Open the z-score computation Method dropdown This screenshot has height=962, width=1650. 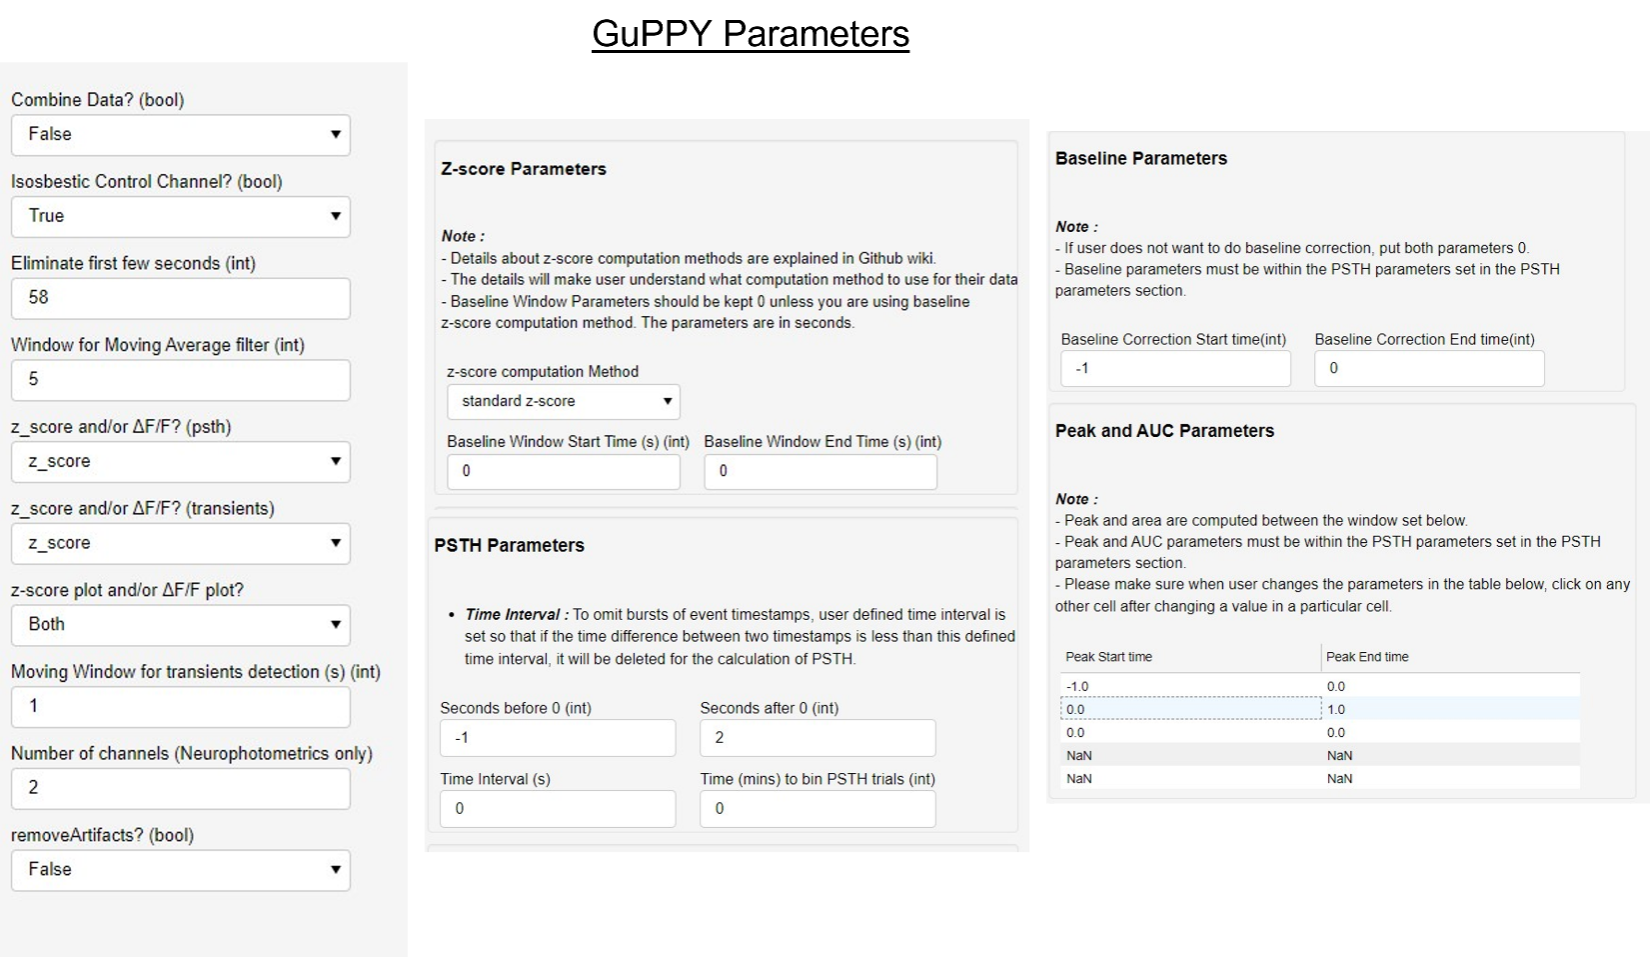563,401
